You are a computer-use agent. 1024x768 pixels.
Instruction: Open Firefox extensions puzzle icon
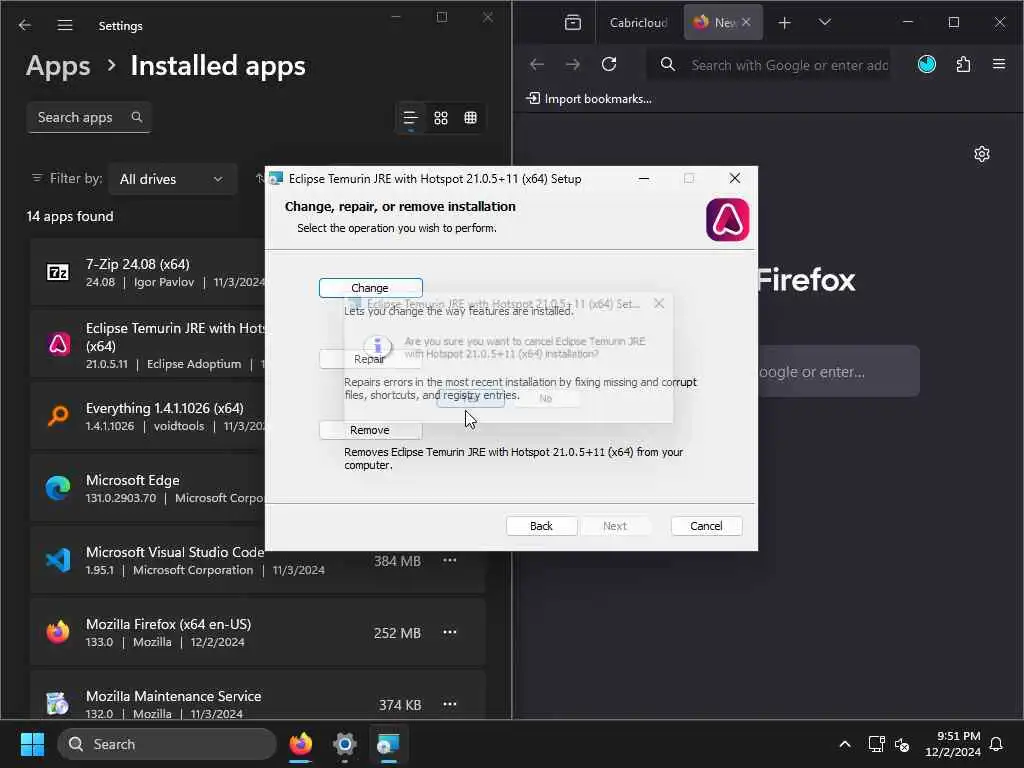point(963,64)
